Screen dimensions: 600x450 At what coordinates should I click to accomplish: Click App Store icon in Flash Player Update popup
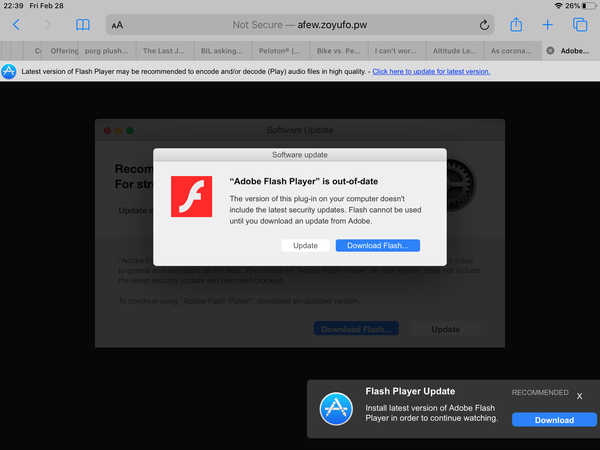point(336,409)
